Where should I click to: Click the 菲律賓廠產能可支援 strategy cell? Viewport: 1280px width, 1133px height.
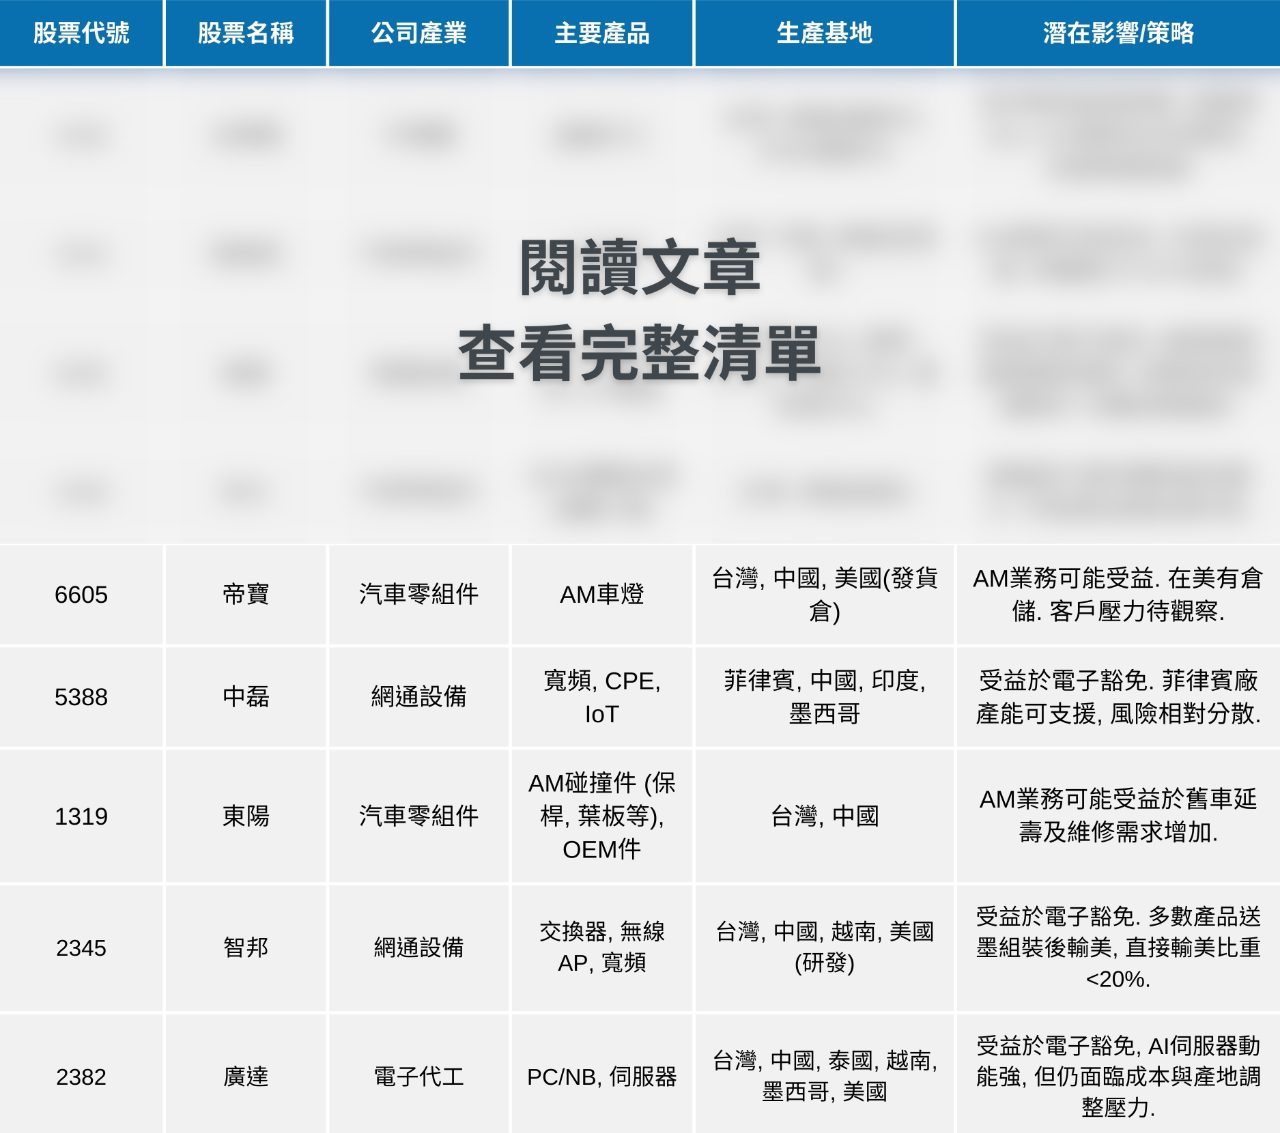click(x=1118, y=697)
